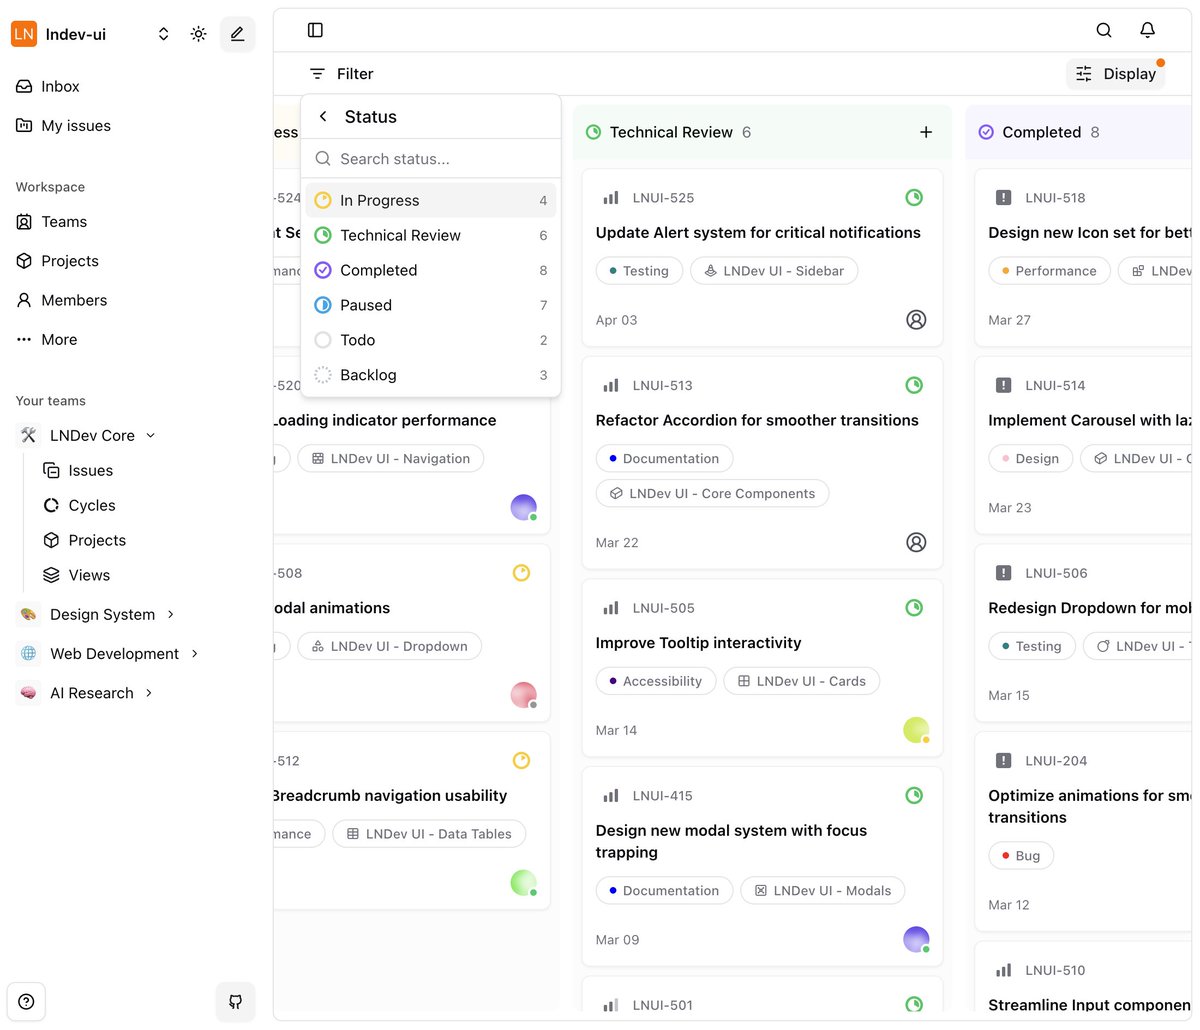Click Technical Review column status icon
This screenshot has width=1200, height=1030.
click(593, 132)
